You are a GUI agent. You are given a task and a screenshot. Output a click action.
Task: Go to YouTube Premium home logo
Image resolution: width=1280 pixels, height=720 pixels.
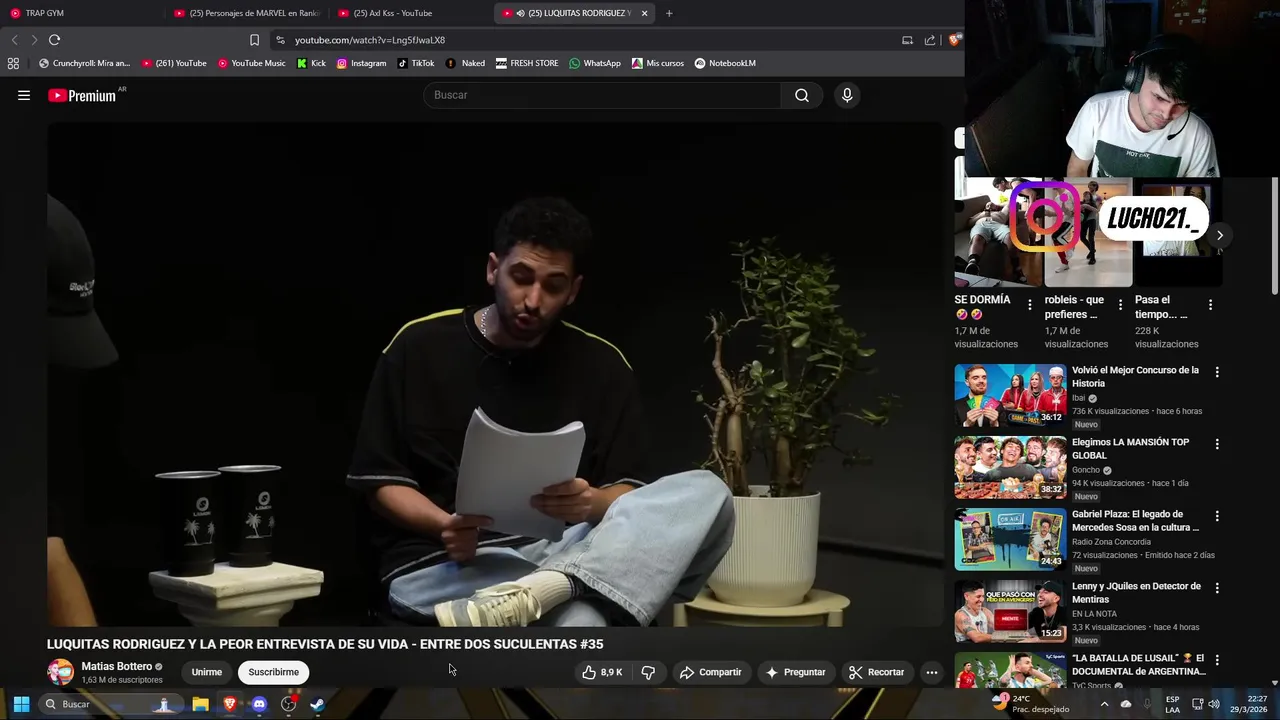click(x=82, y=95)
